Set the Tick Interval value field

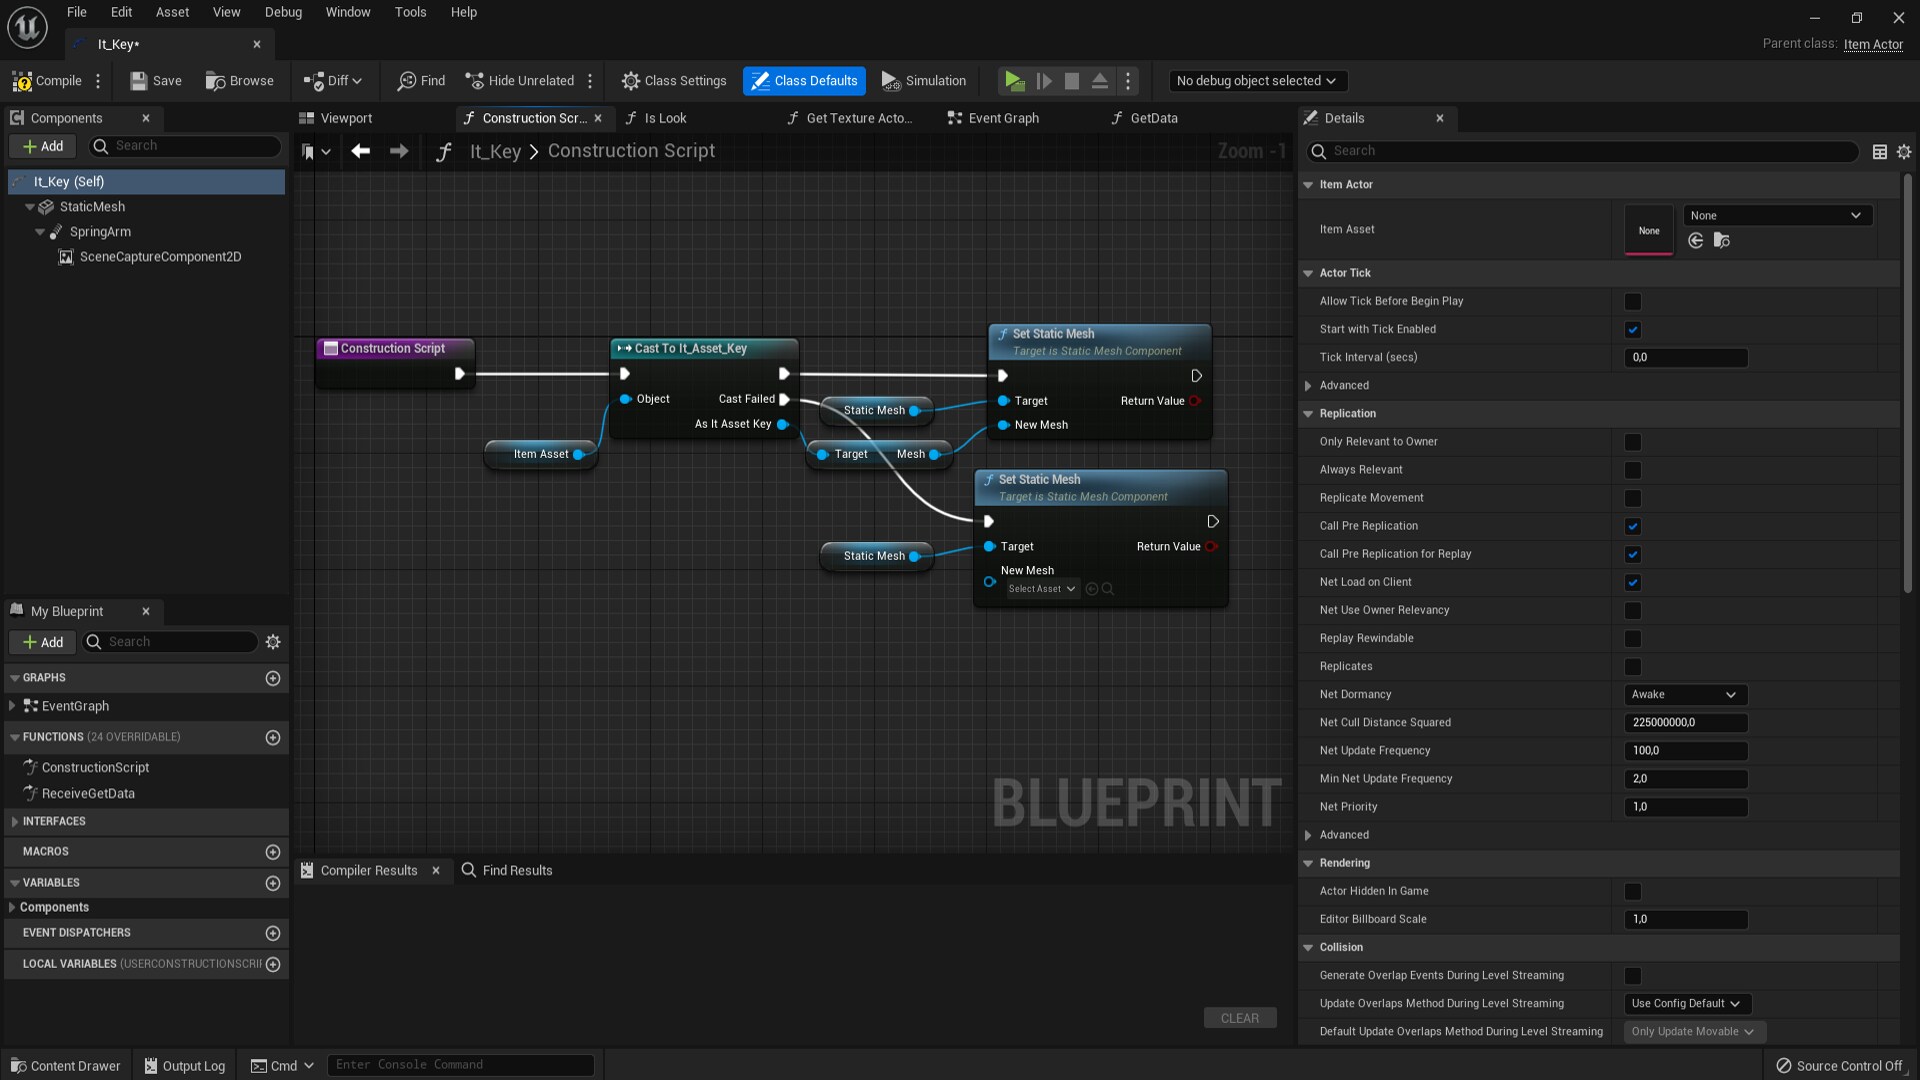click(x=1686, y=357)
